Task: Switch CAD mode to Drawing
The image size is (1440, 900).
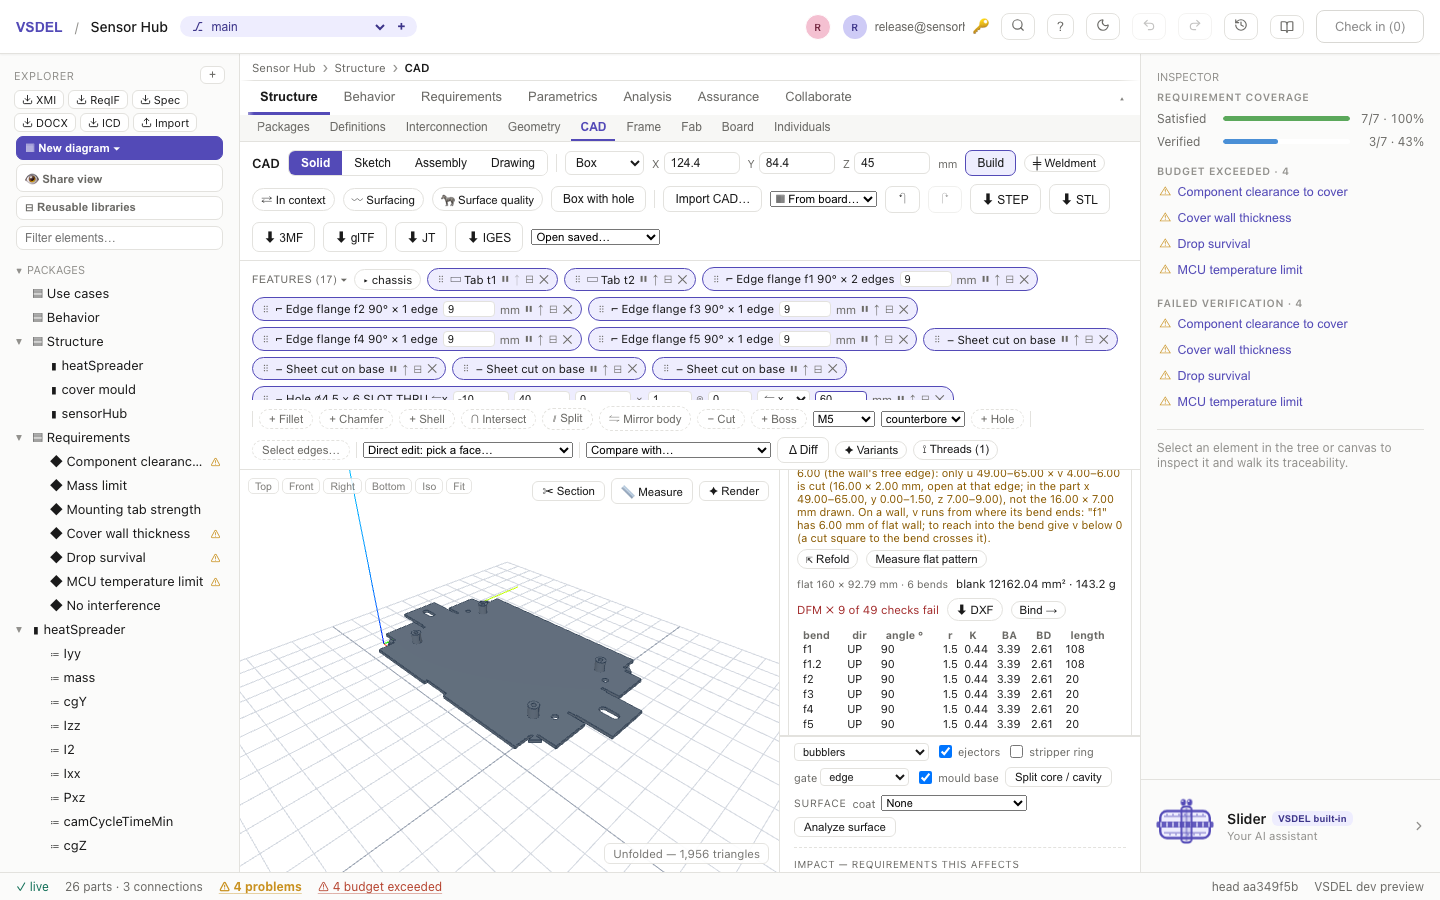Action: coord(513,163)
